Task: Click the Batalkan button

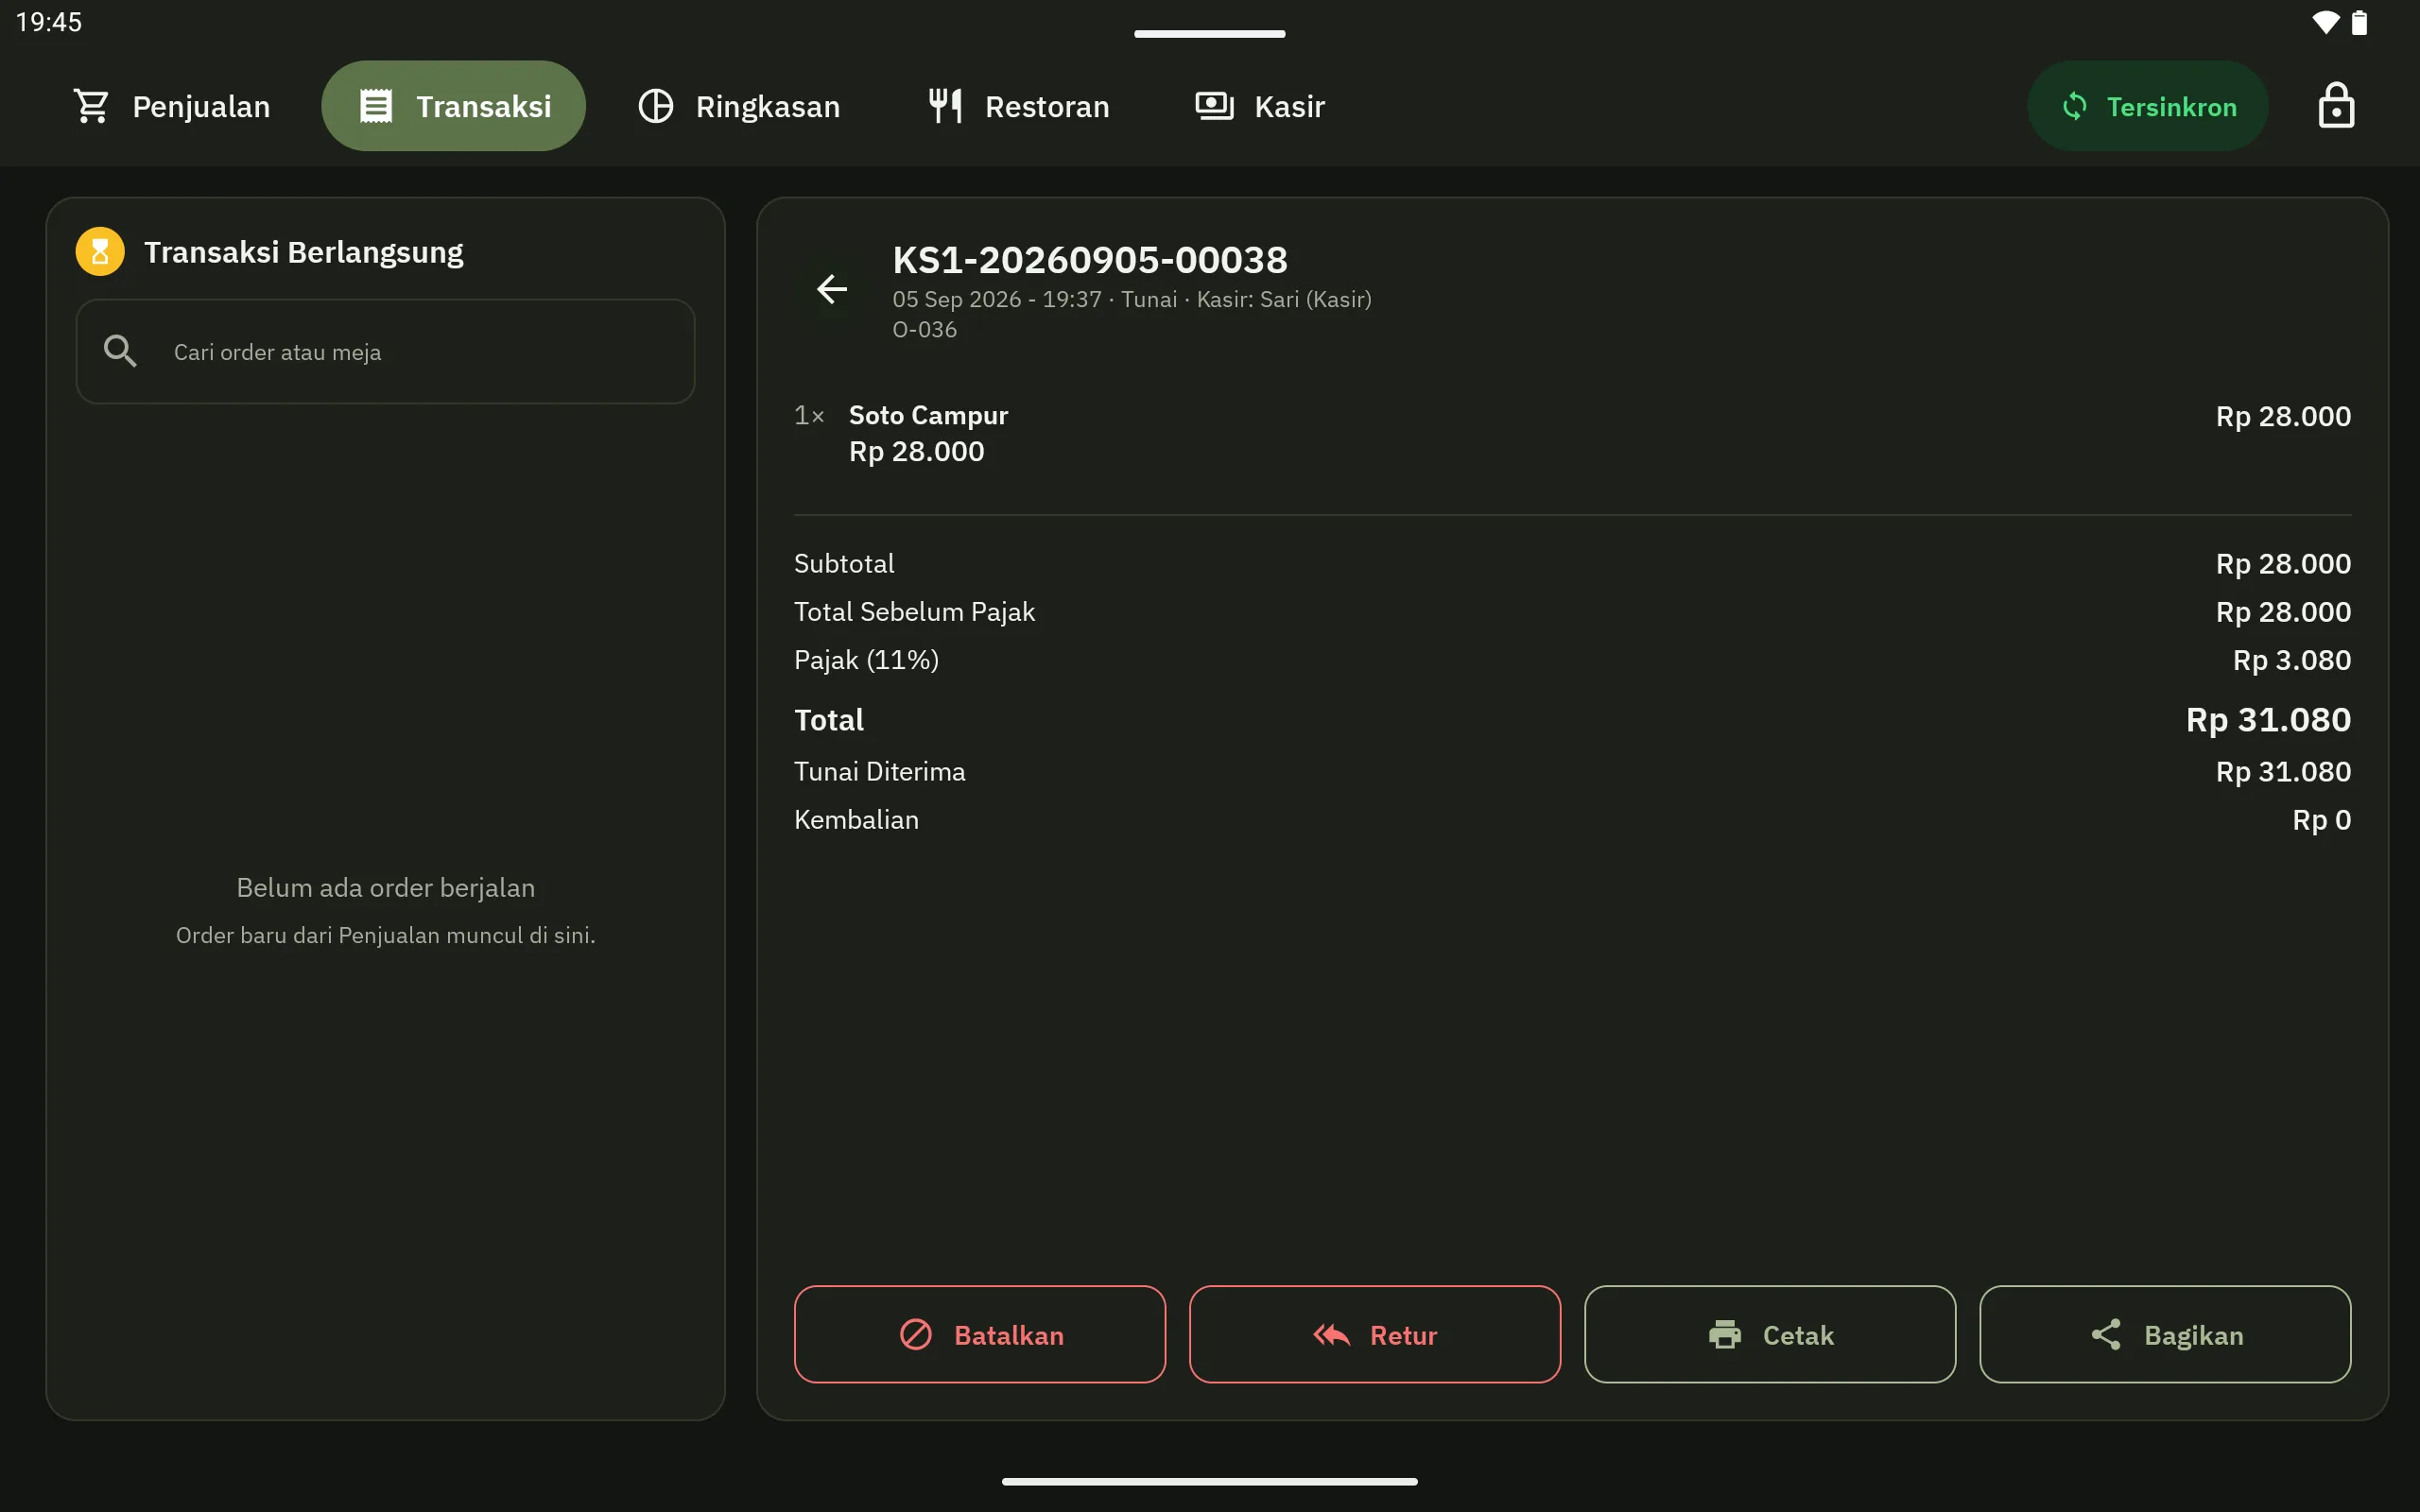Action: coord(980,1335)
